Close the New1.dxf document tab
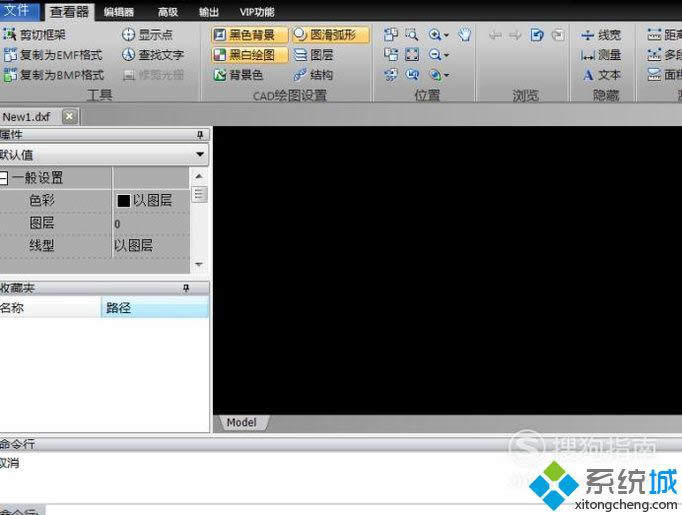Image resolution: width=682 pixels, height=515 pixels. pyautogui.click(x=70, y=117)
